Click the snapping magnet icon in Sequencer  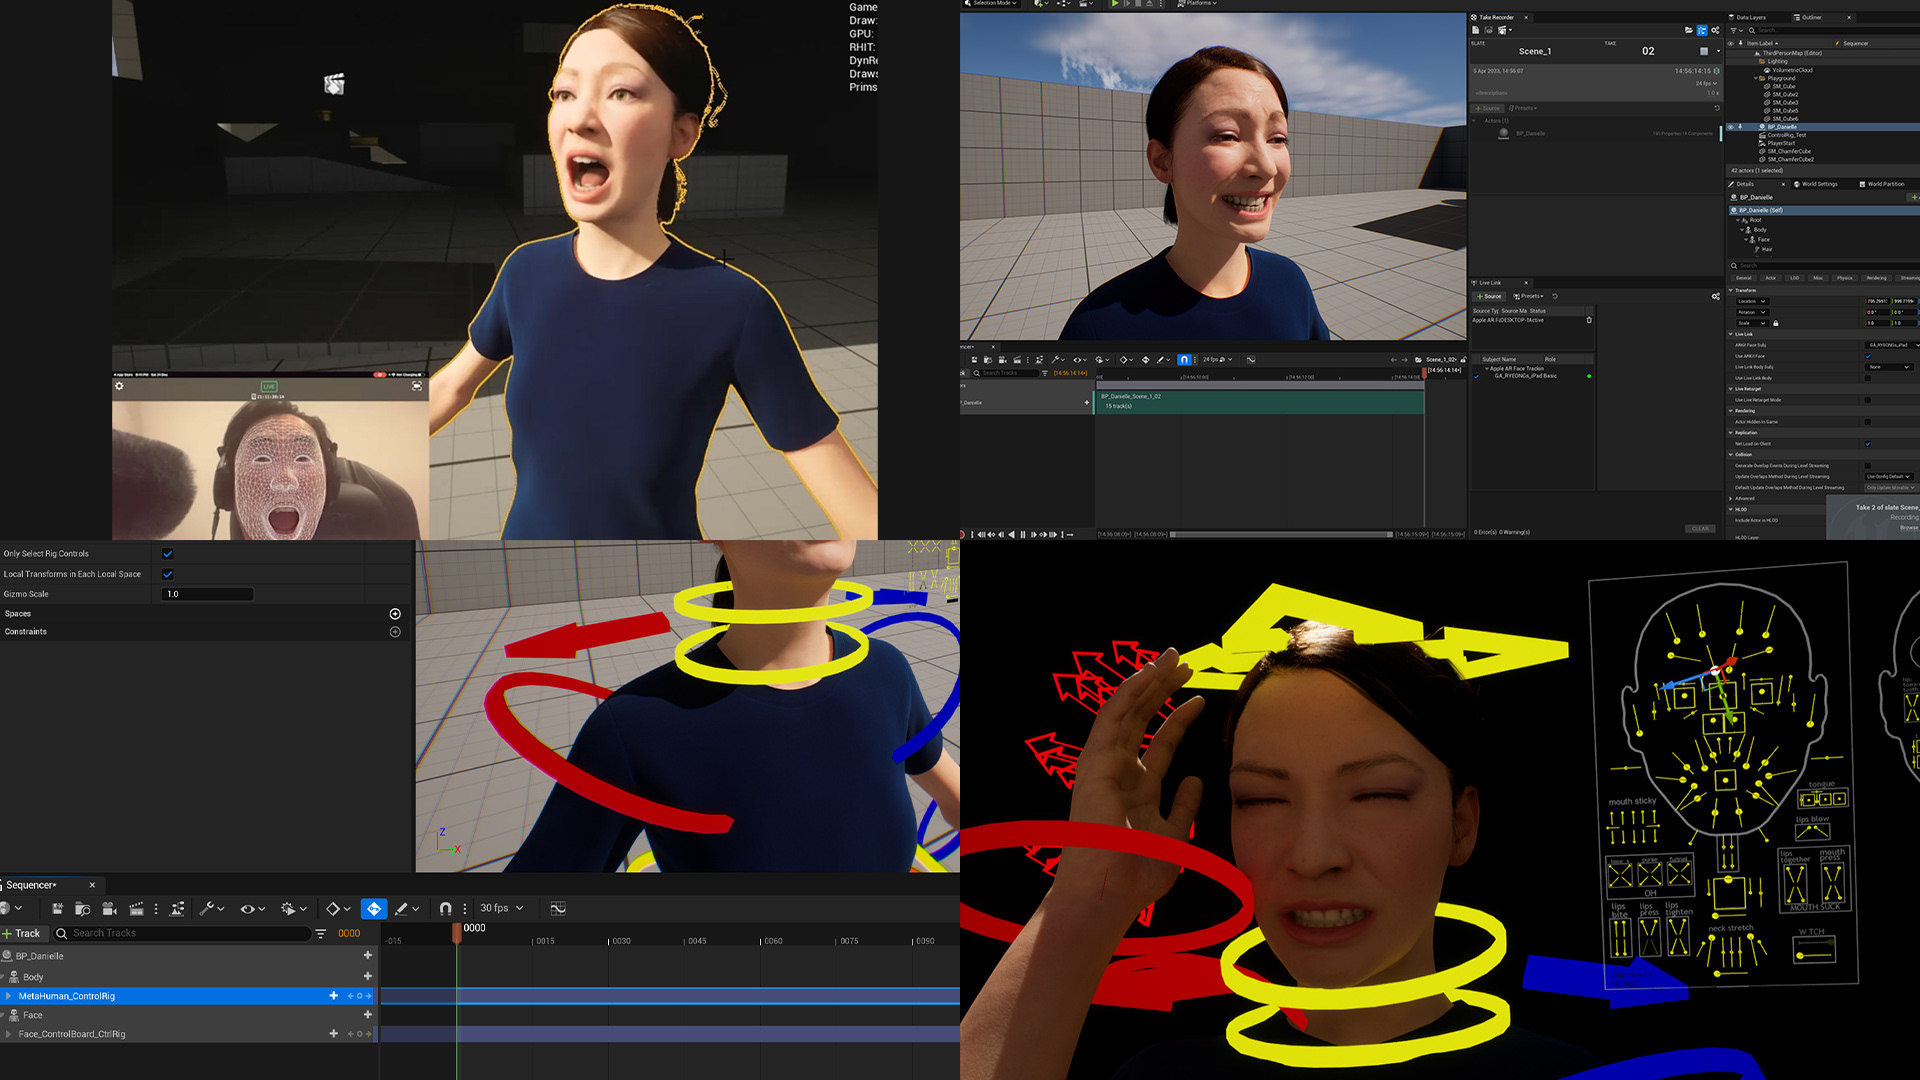[x=446, y=908]
